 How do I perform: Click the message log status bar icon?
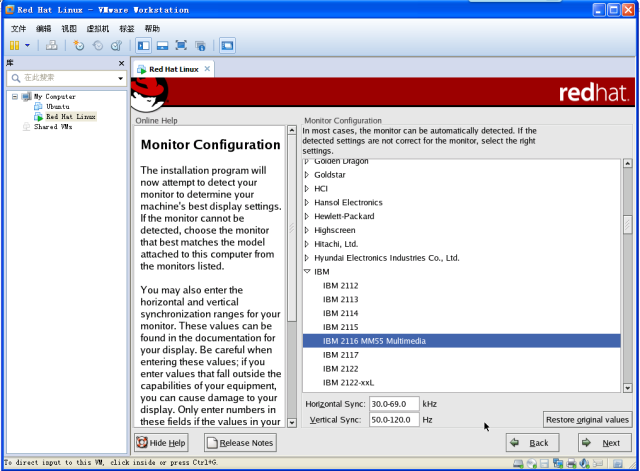point(618,463)
